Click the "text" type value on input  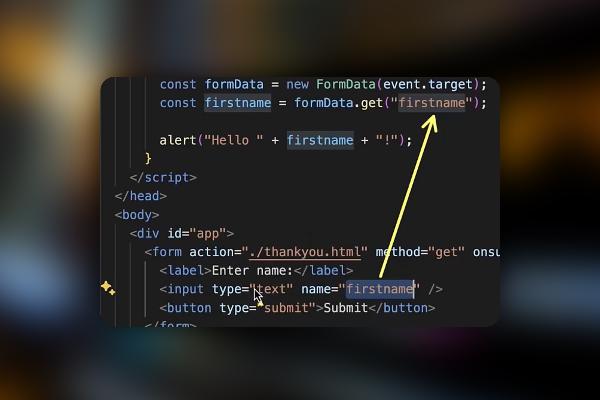point(271,289)
